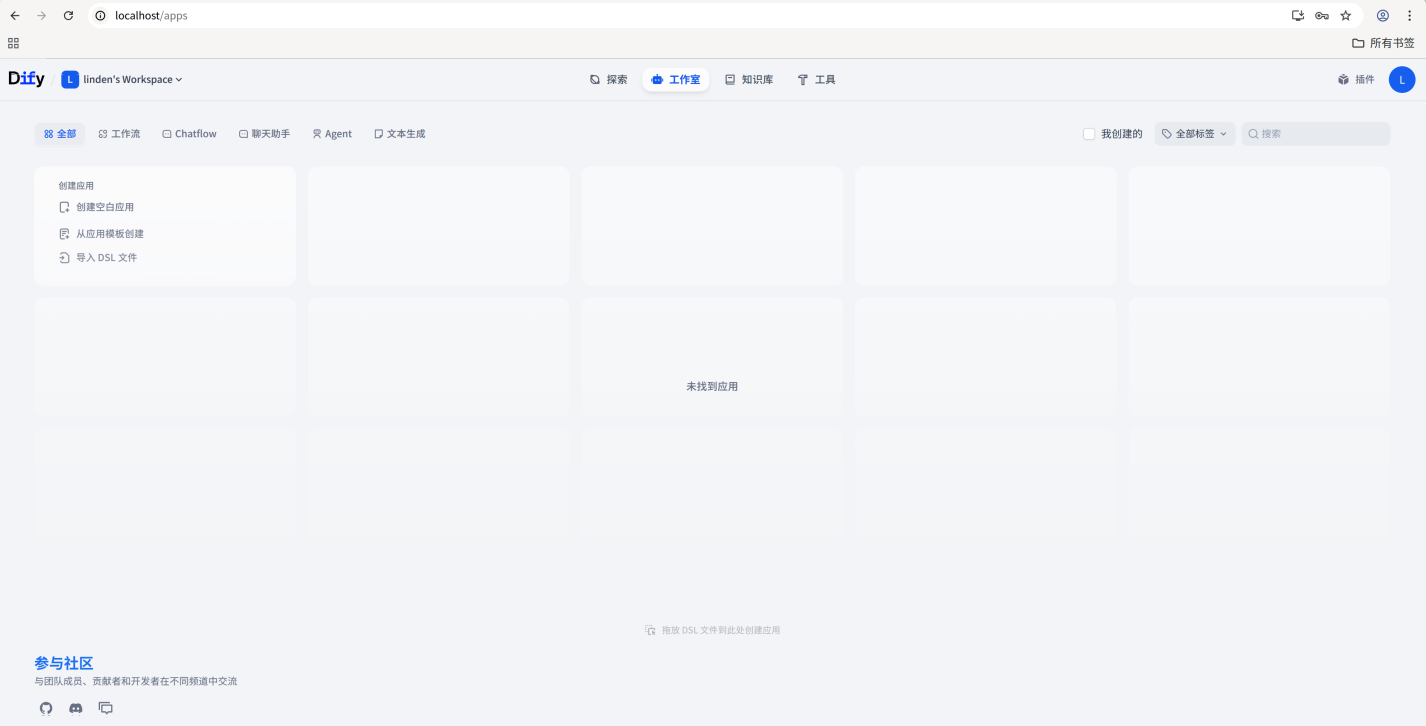1426x726 pixels.
Task: Open the browser apps grid shortcut
Action: [x=13, y=43]
